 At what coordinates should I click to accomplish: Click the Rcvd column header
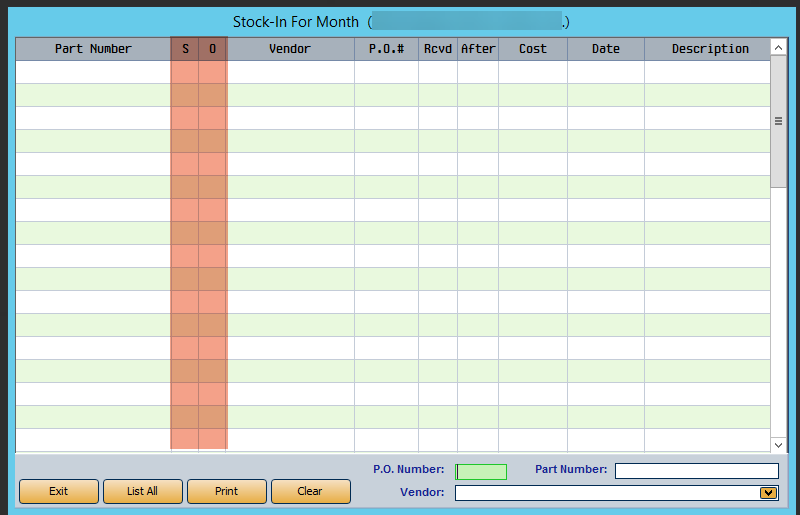438,49
